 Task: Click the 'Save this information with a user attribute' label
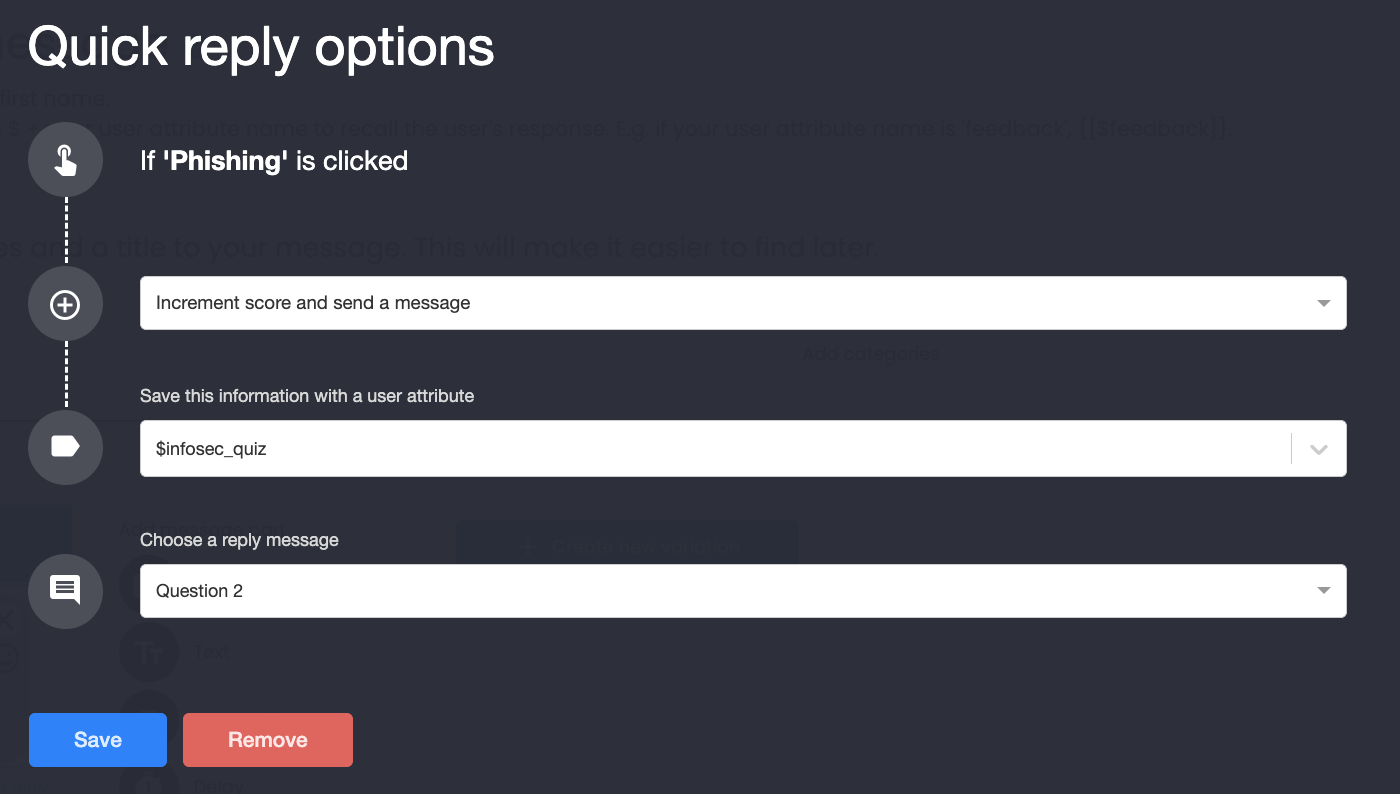coord(307,396)
